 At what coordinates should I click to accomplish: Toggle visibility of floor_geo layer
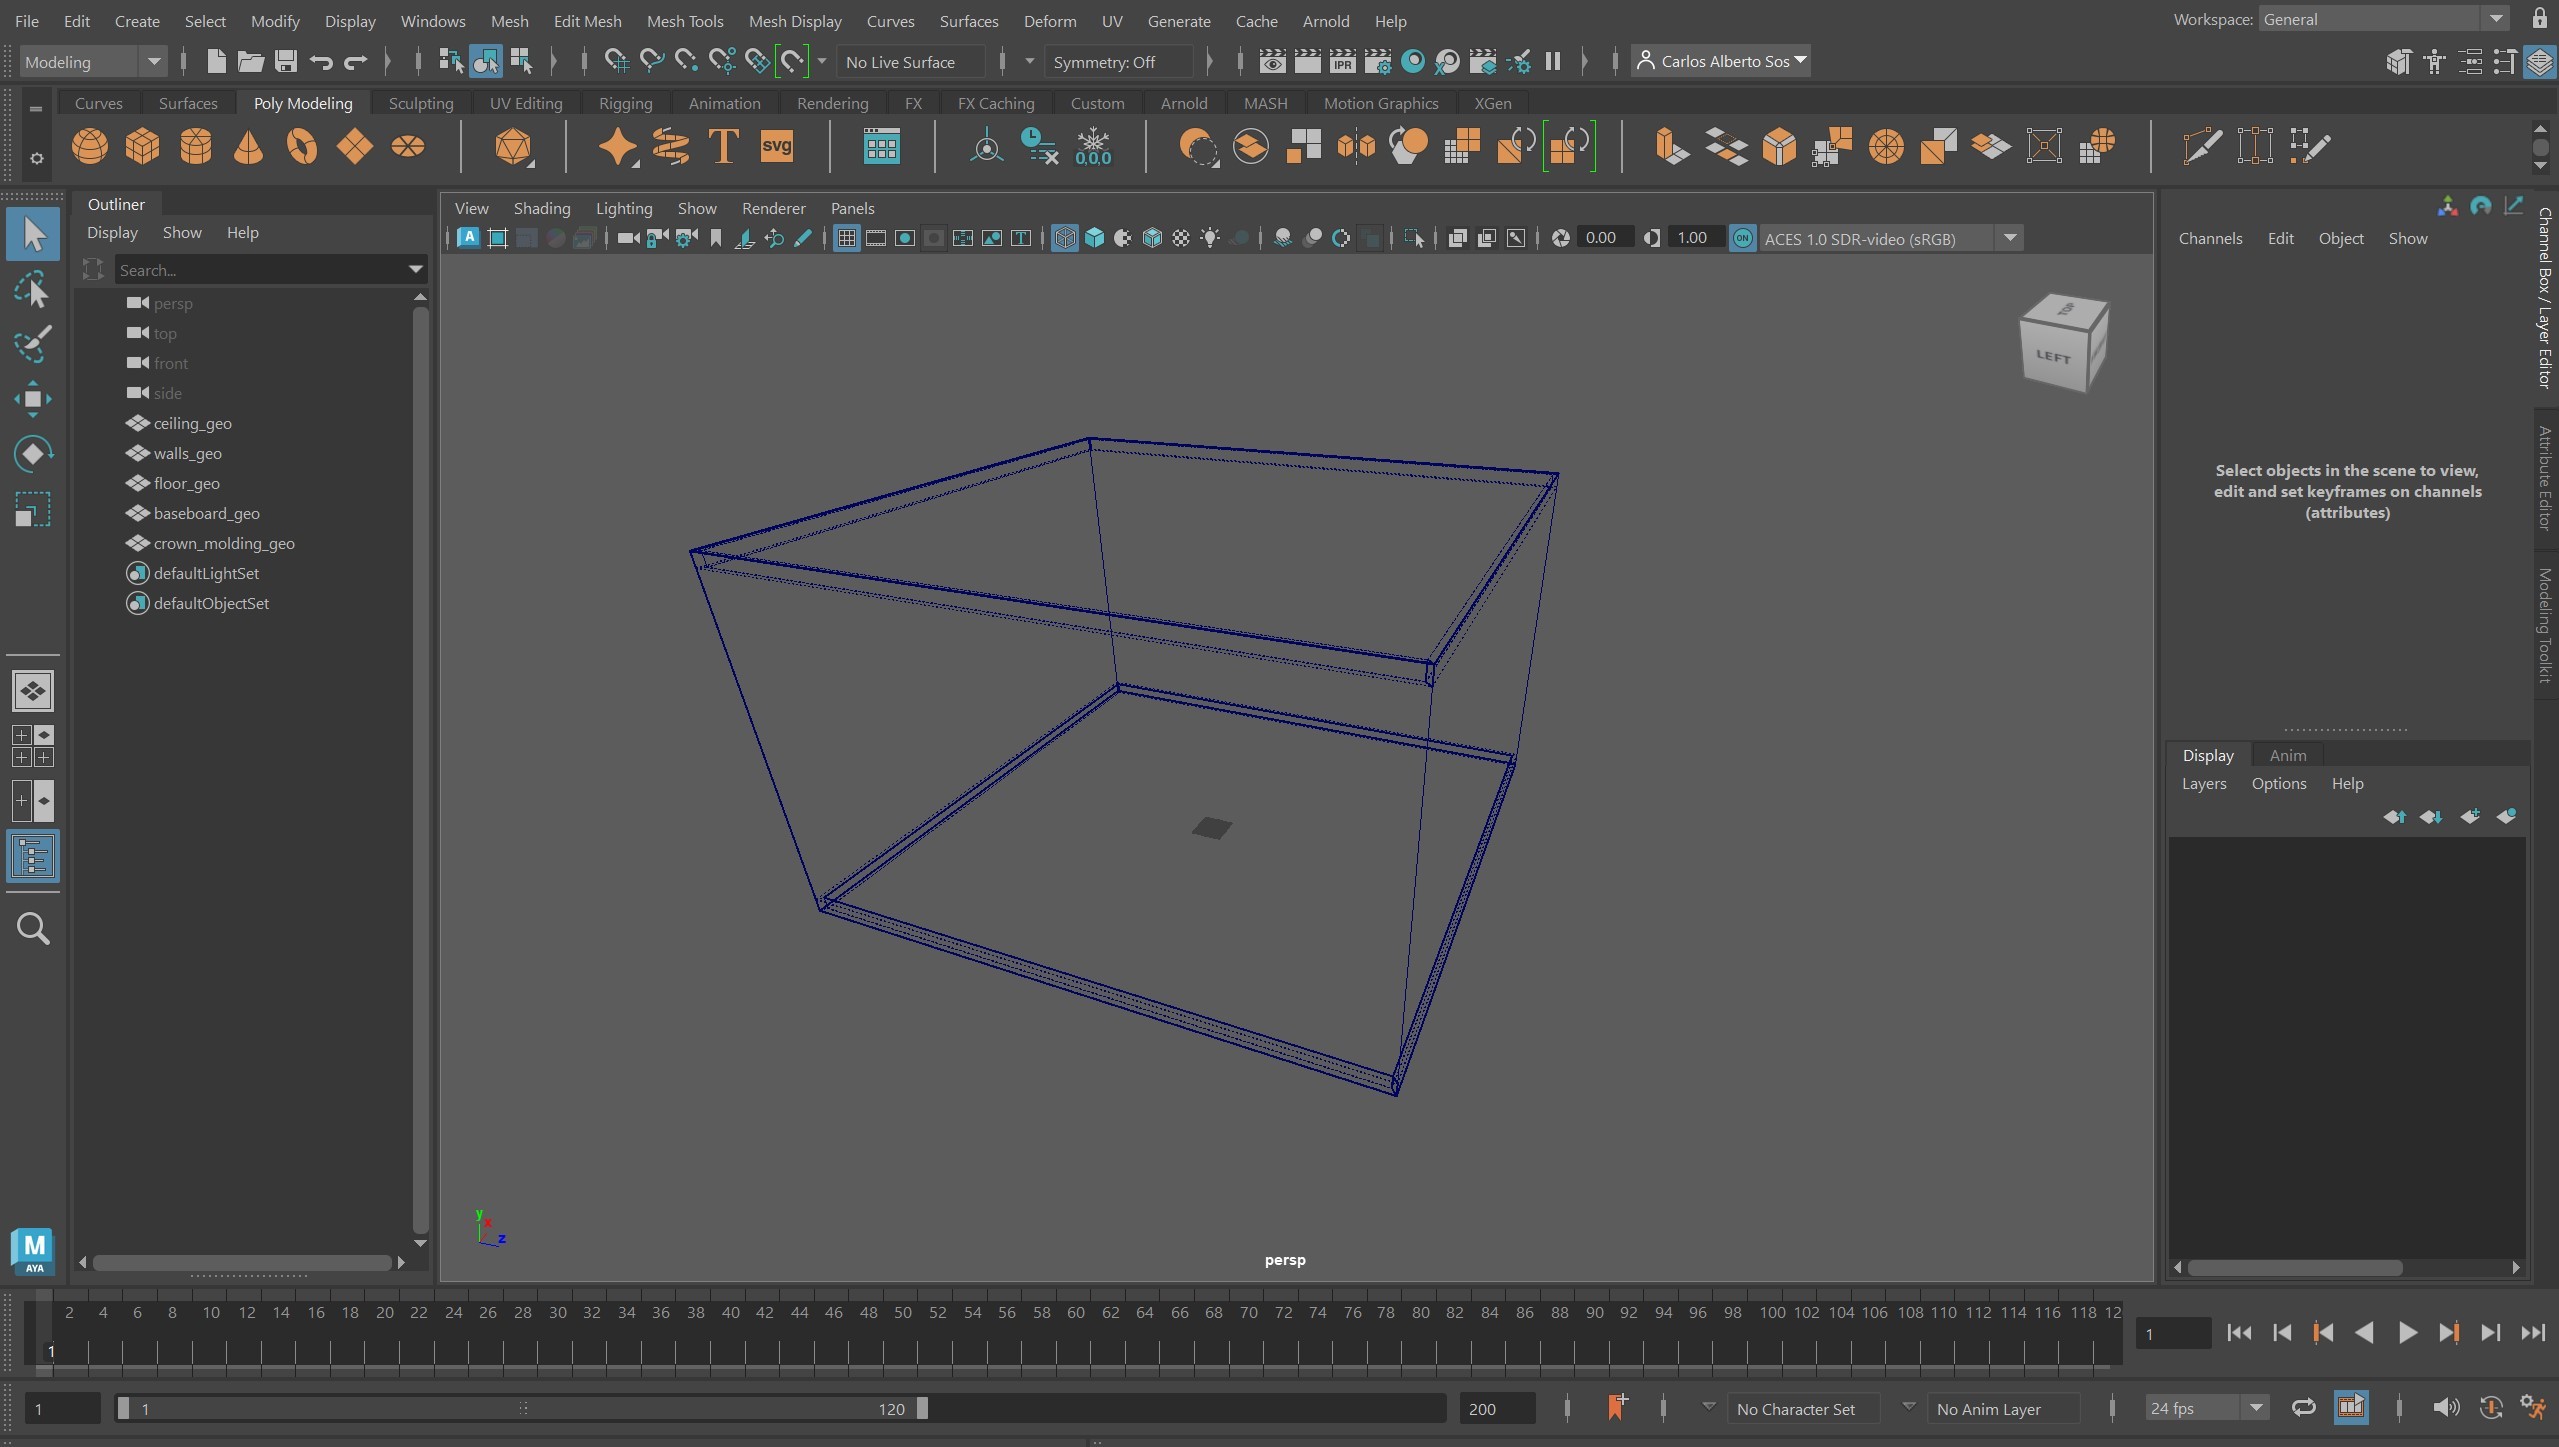pyautogui.click(x=139, y=482)
